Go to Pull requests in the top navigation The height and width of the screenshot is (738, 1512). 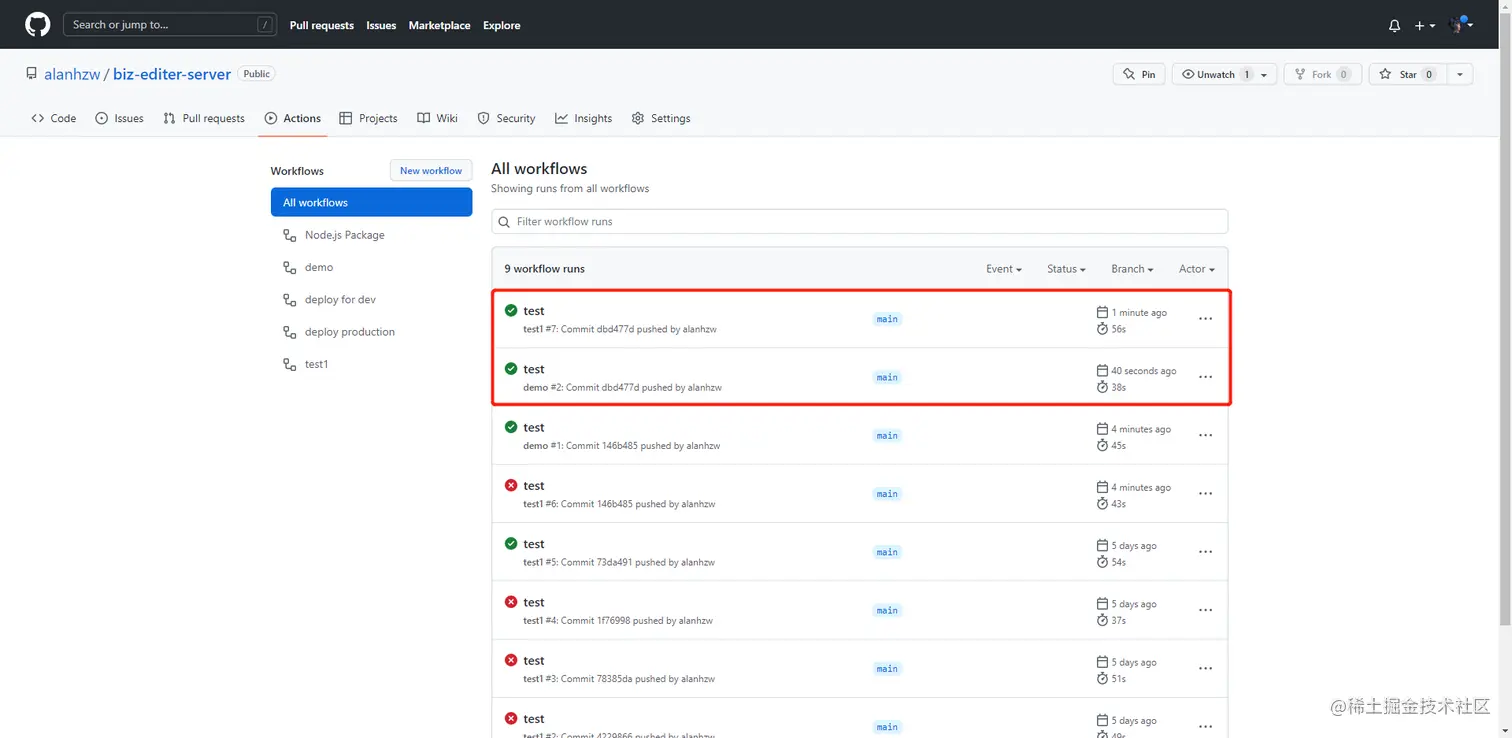pyautogui.click(x=321, y=26)
